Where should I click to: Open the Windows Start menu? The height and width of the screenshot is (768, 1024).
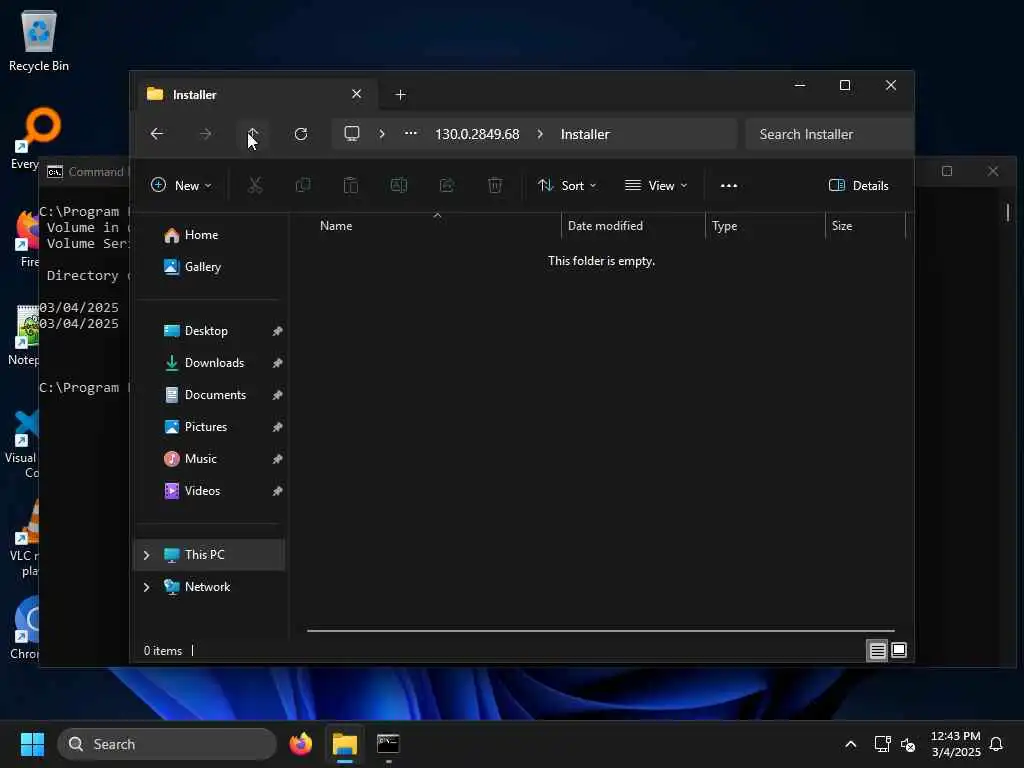32,744
